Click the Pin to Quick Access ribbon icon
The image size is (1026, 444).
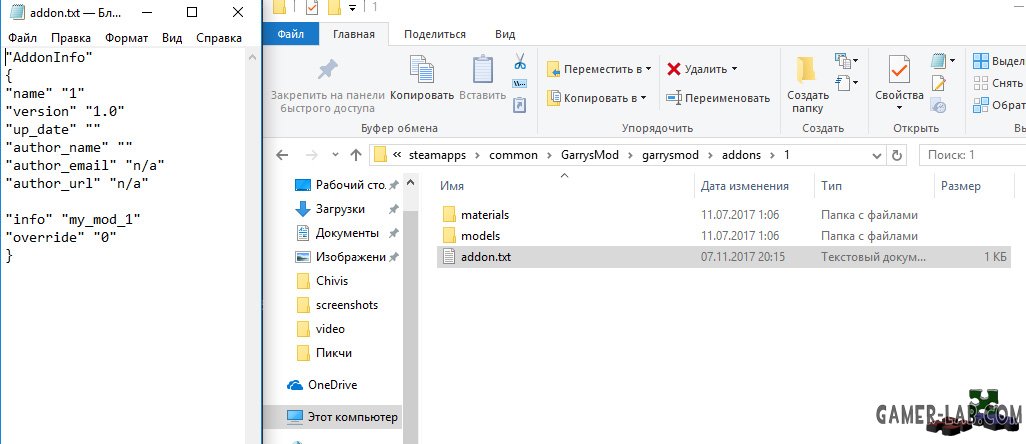click(x=327, y=69)
